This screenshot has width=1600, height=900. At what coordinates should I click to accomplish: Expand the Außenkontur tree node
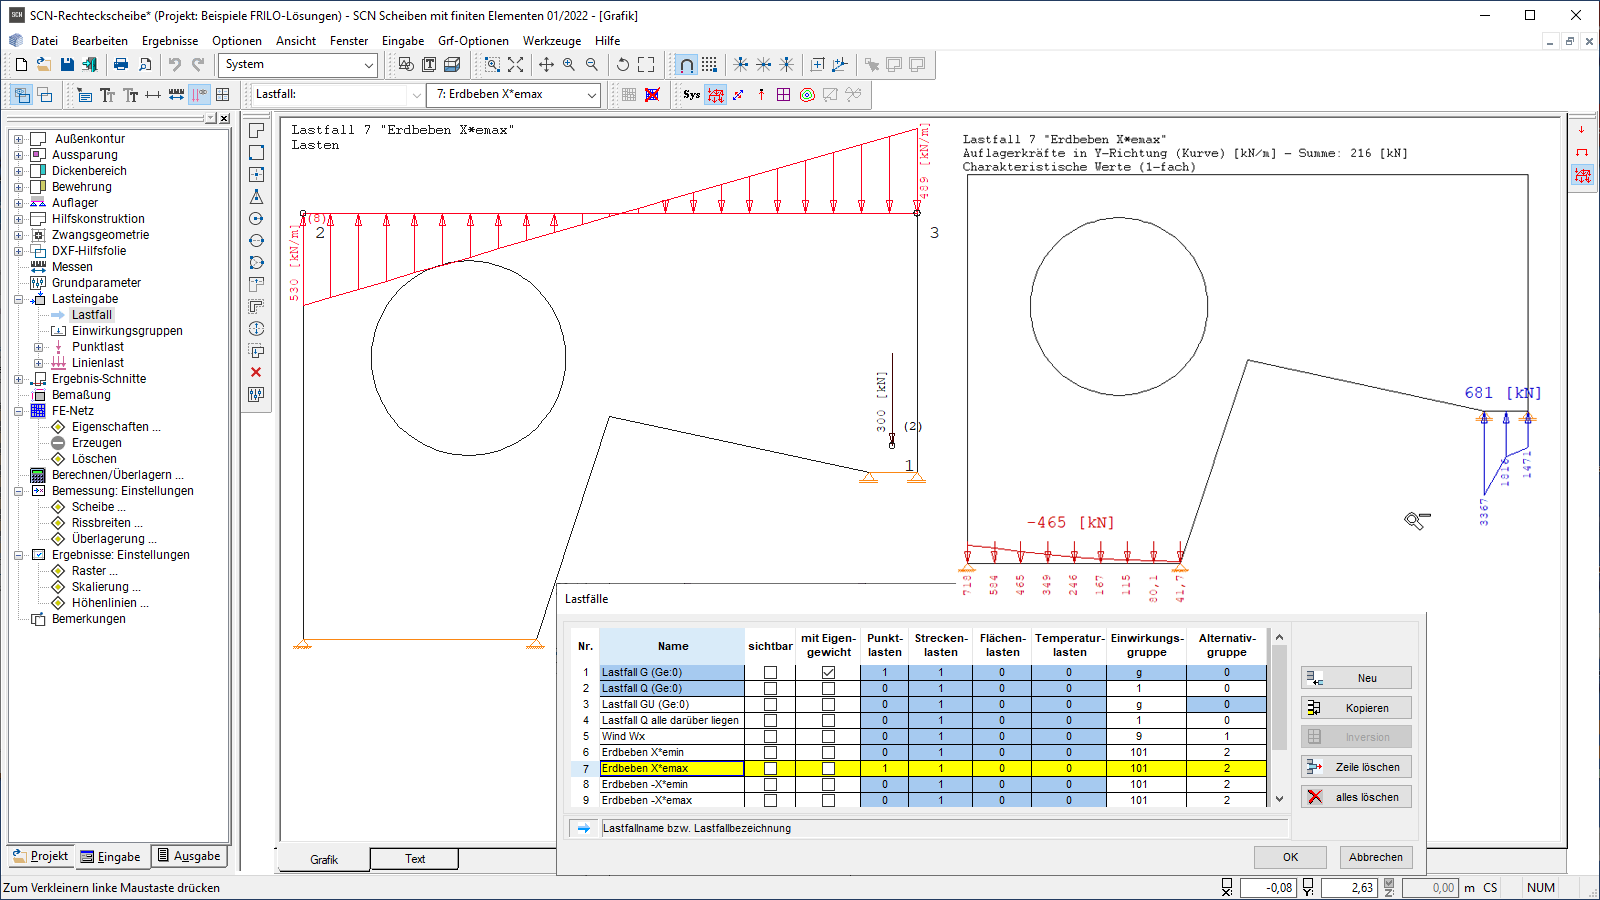tap(18, 139)
